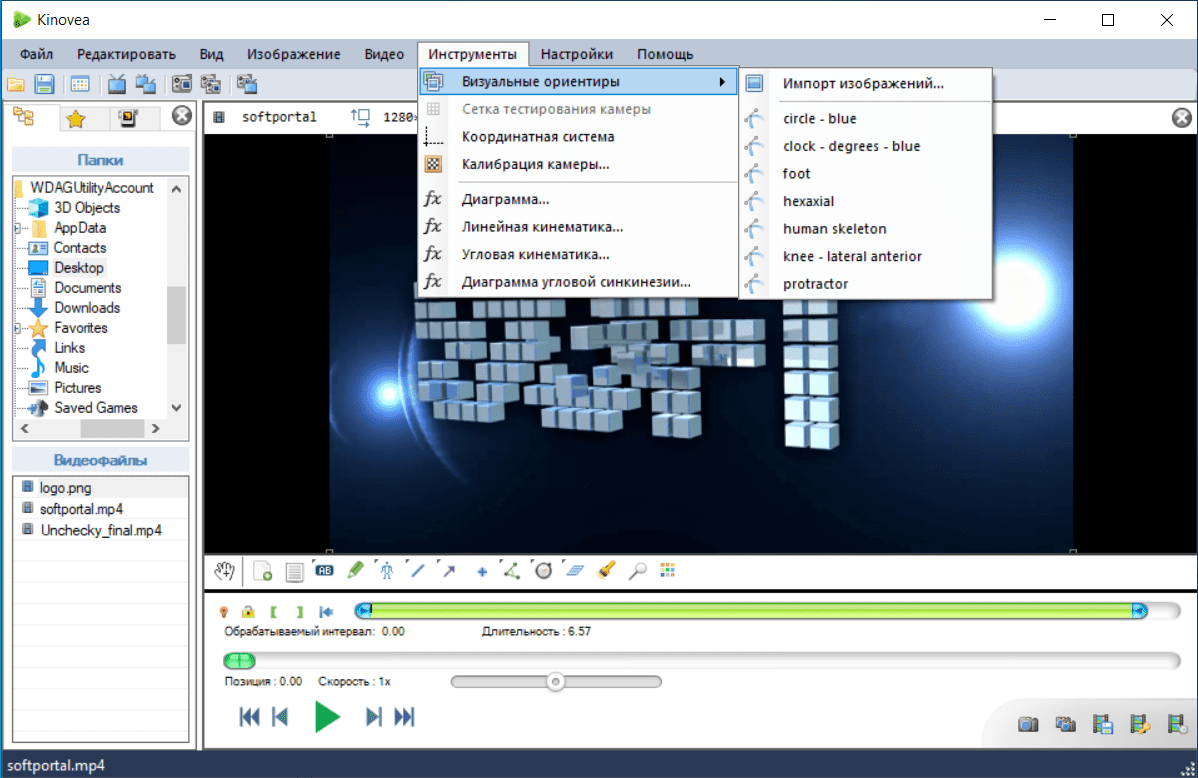Play the video
This screenshot has width=1198, height=778.
(327, 717)
